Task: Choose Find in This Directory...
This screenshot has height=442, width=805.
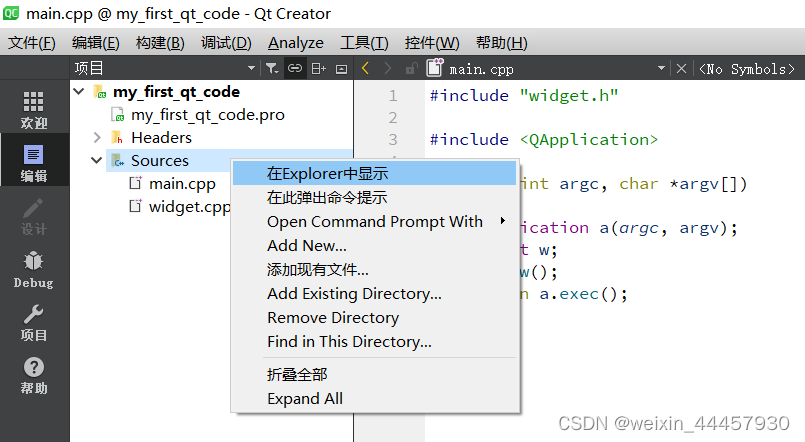Action: click(x=374, y=341)
